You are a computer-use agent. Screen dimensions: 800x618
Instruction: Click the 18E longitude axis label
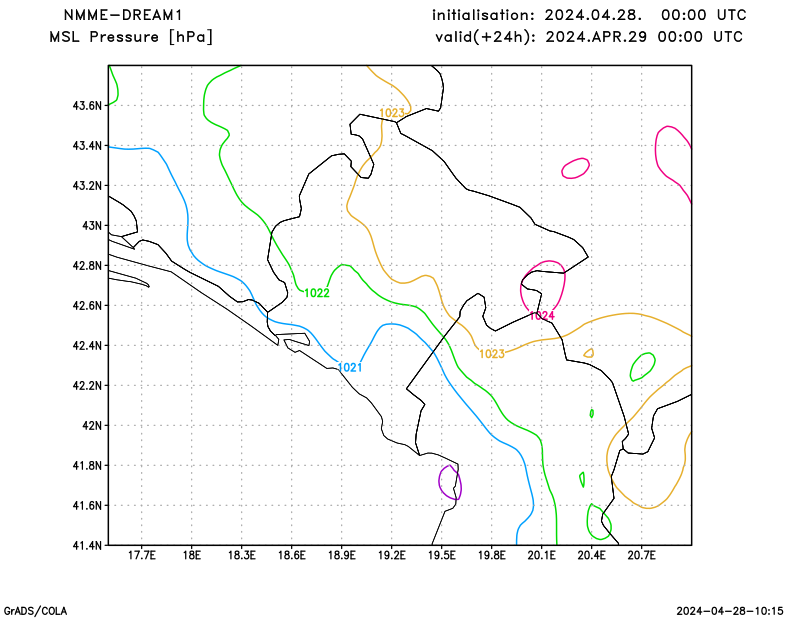pos(192,555)
